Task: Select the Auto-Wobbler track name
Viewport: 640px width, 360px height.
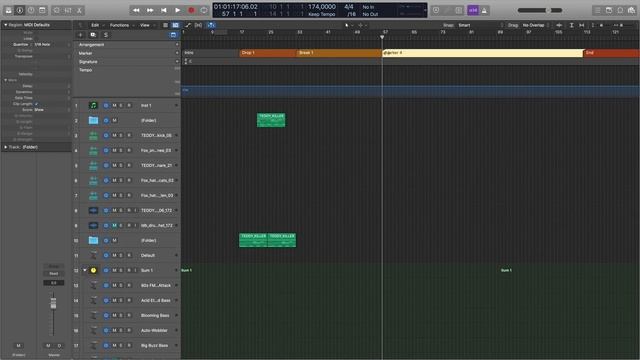Action: (154, 331)
